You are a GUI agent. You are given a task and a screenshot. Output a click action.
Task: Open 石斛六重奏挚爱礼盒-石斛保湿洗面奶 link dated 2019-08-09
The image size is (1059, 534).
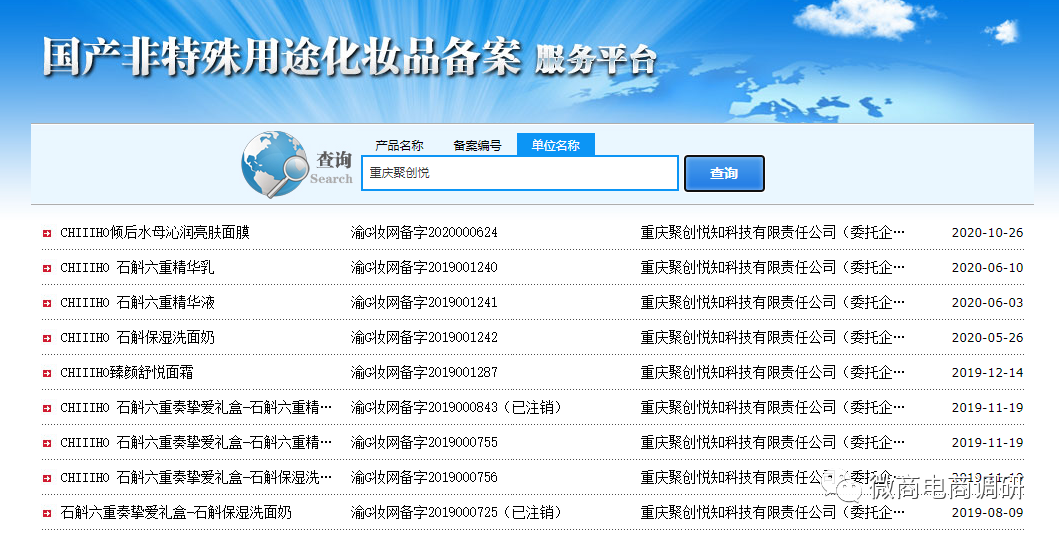coord(176,513)
